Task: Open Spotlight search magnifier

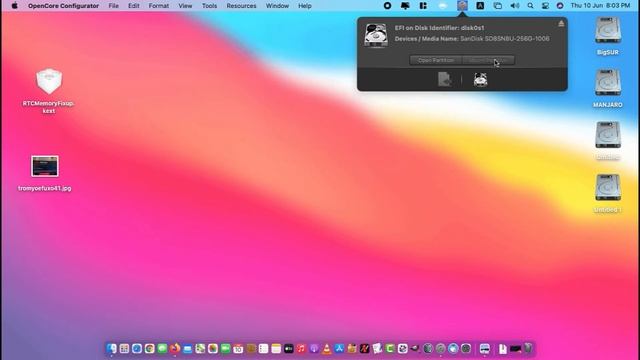Action: 530,6
